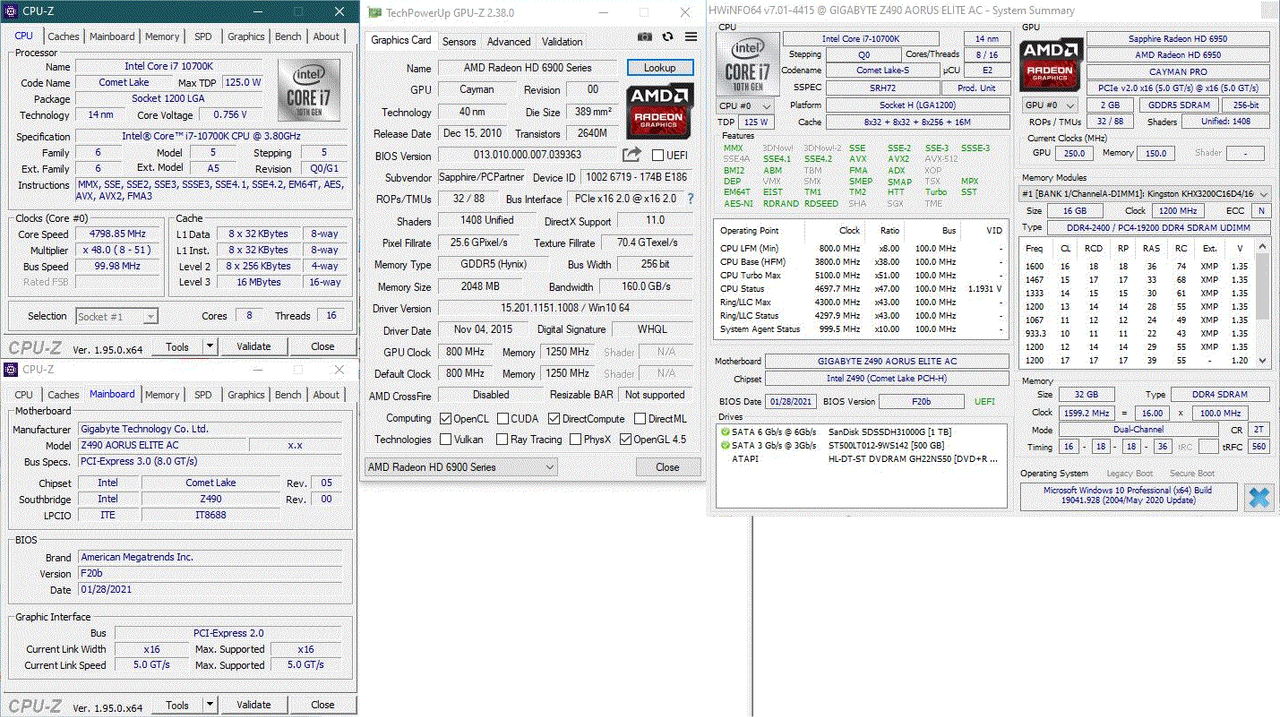Click the BIOS export share icon in GPU-Z

tap(631, 155)
